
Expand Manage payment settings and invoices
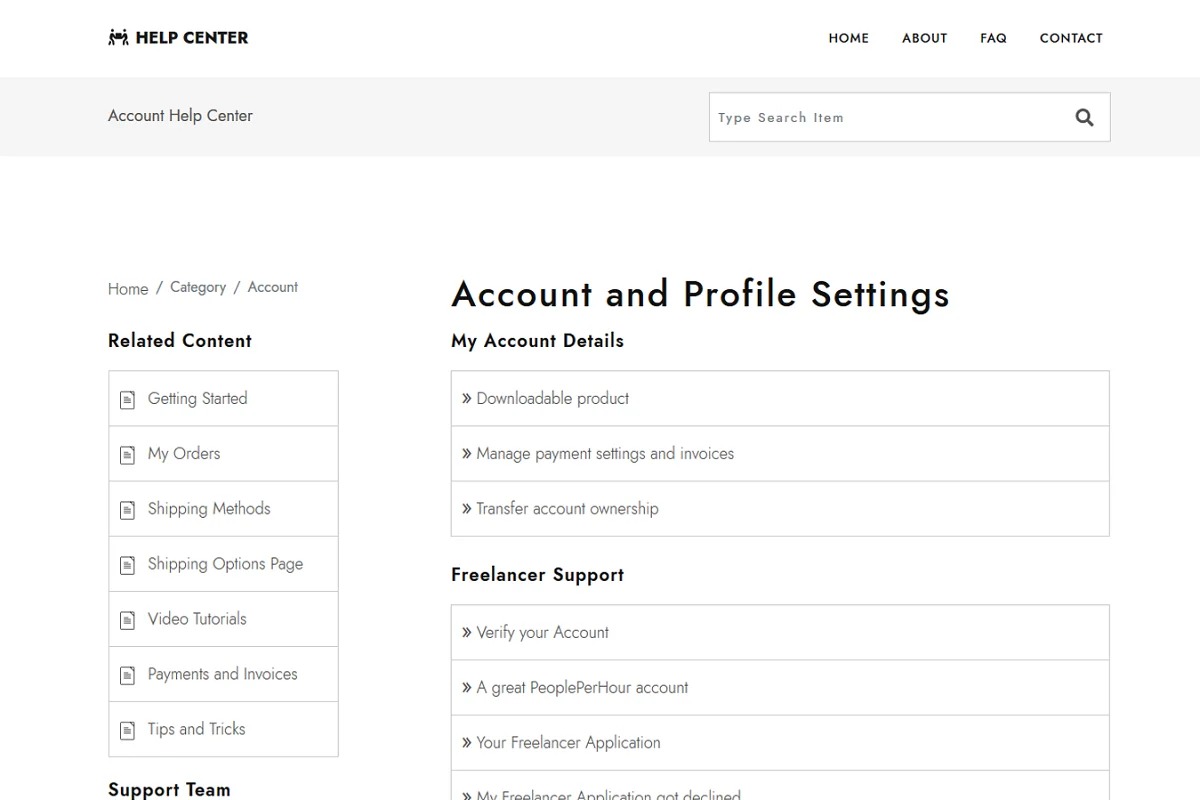click(604, 453)
